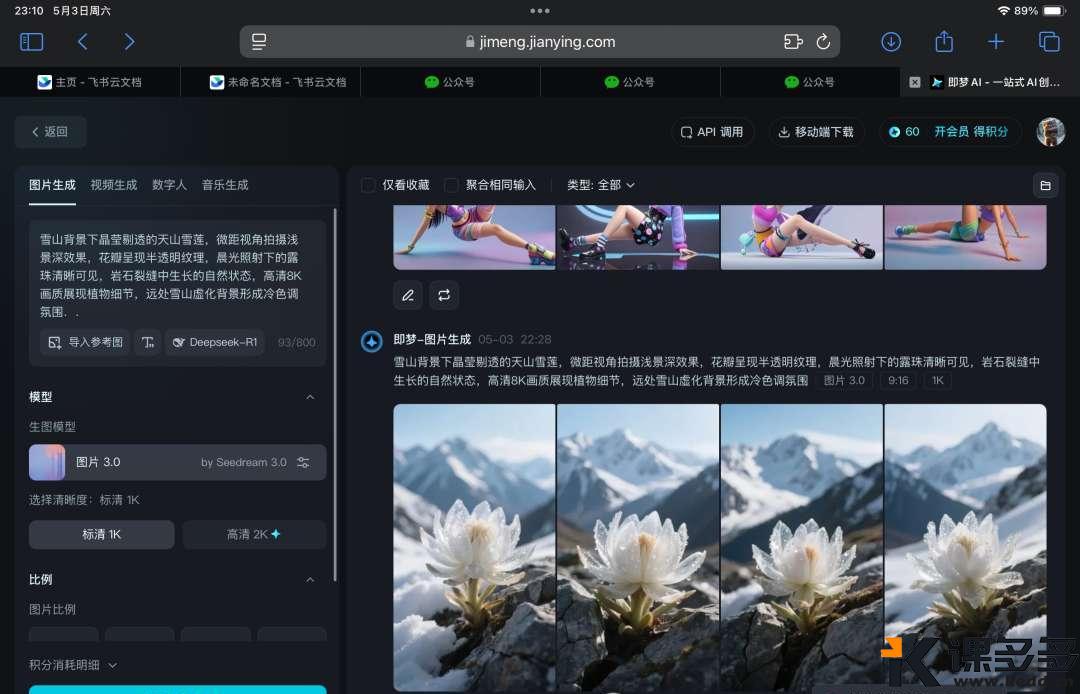Go back with the browser back arrow

coord(83,42)
